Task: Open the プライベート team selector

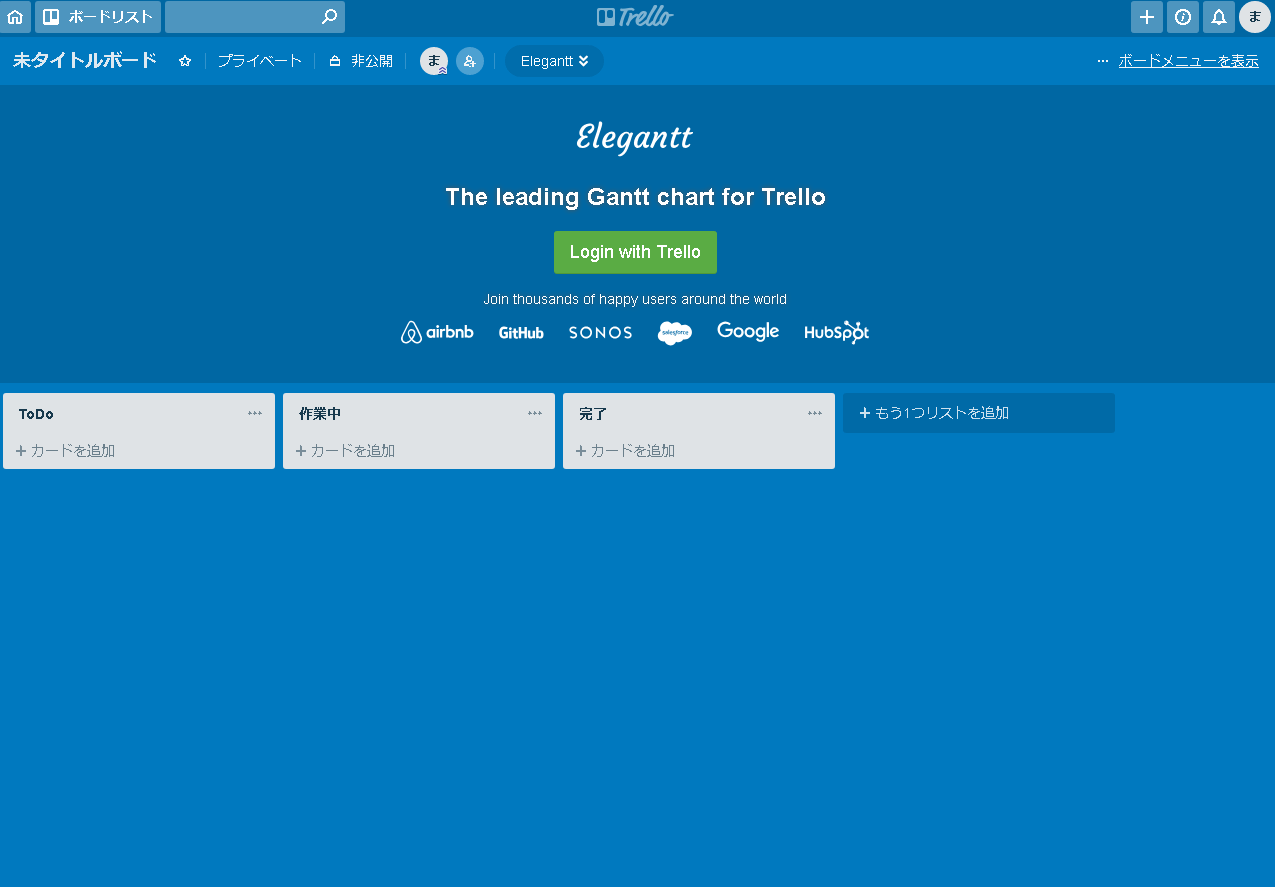Action: pyautogui.click(x=259, y=61)
